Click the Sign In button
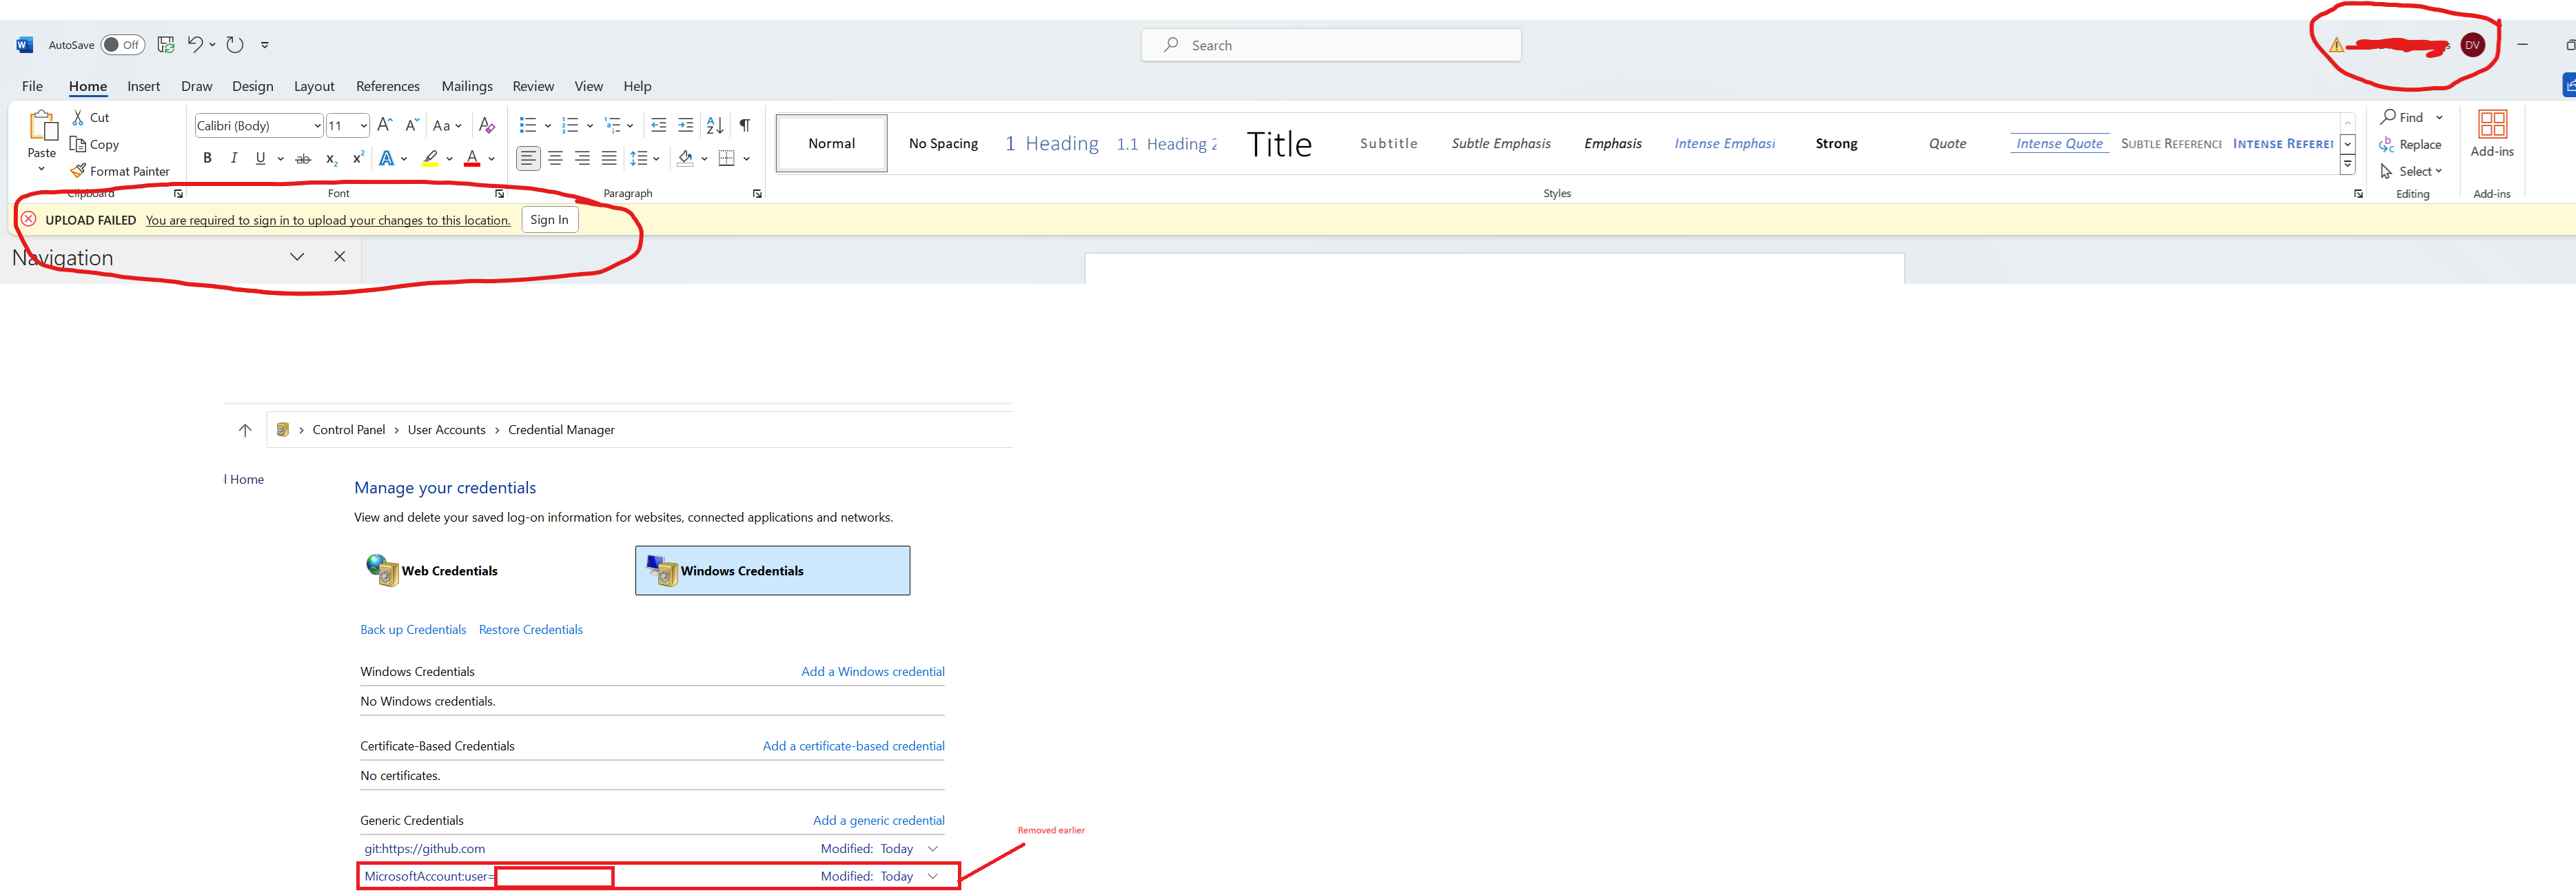The width and height of the screenshot is (2576, 893). point(549,220)
